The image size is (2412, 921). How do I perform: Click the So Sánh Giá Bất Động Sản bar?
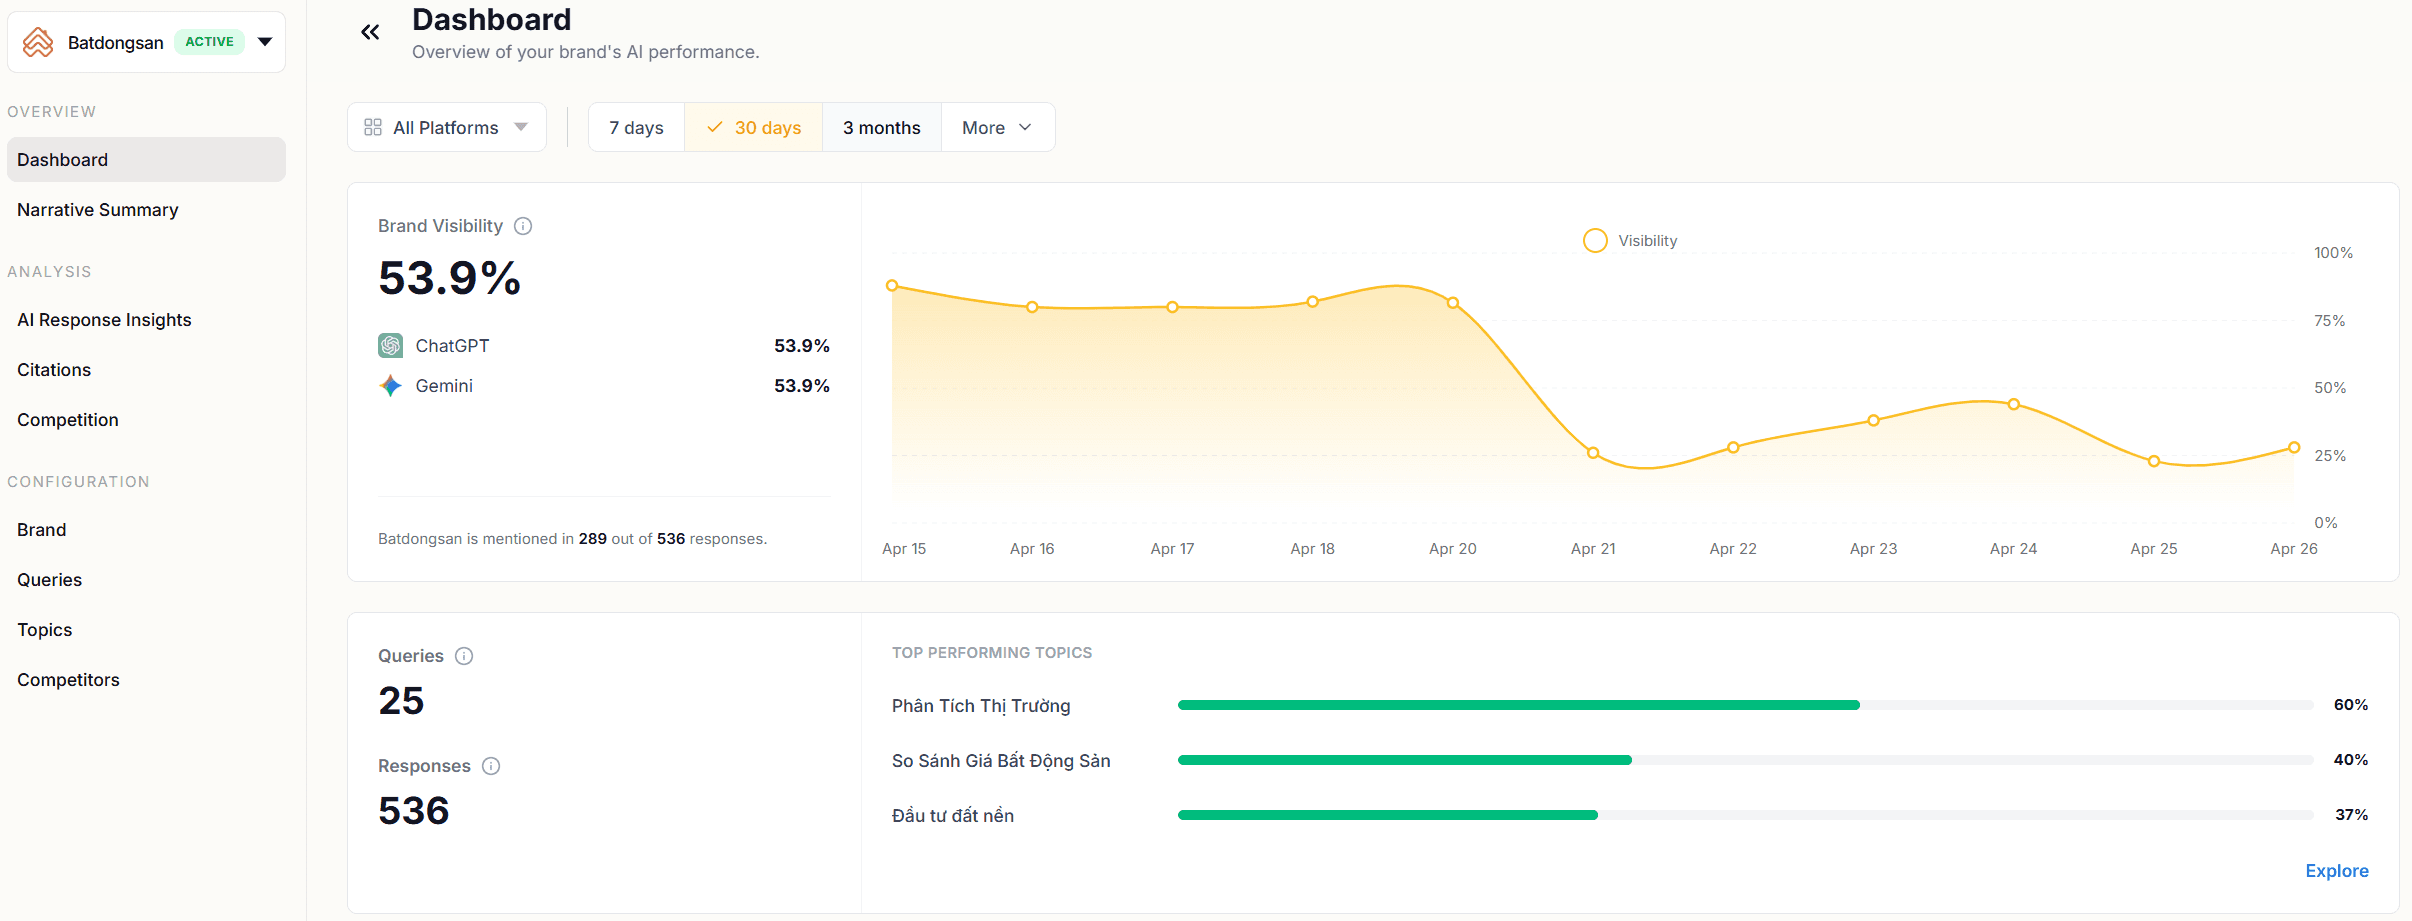(x=1745, y=760)
